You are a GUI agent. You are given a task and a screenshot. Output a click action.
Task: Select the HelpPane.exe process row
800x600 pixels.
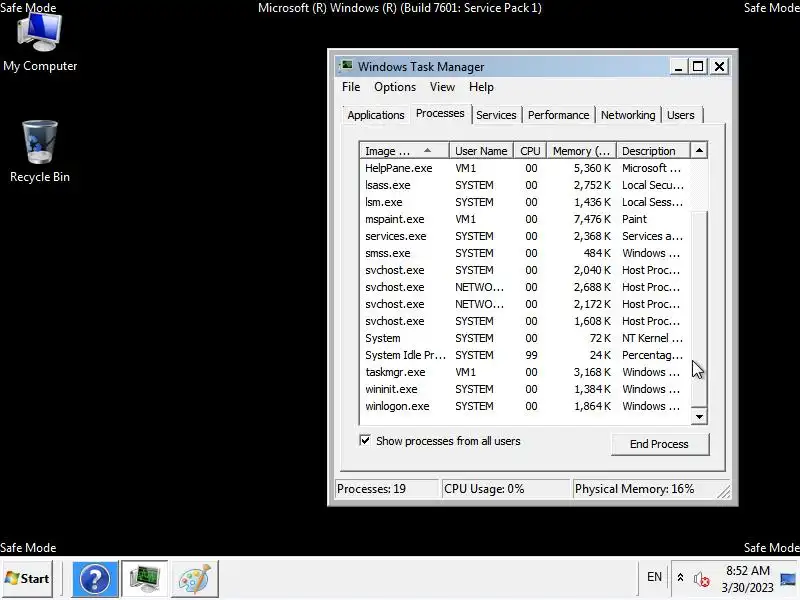pyautogui.click(x=524, y=168)
